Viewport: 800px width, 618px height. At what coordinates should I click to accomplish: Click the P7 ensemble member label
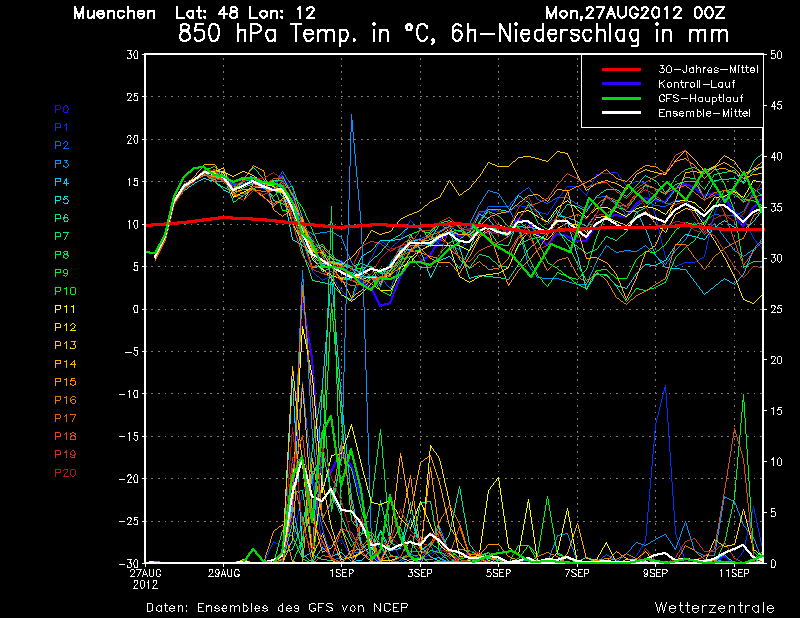pyautogui.click(x=62, y=236)
